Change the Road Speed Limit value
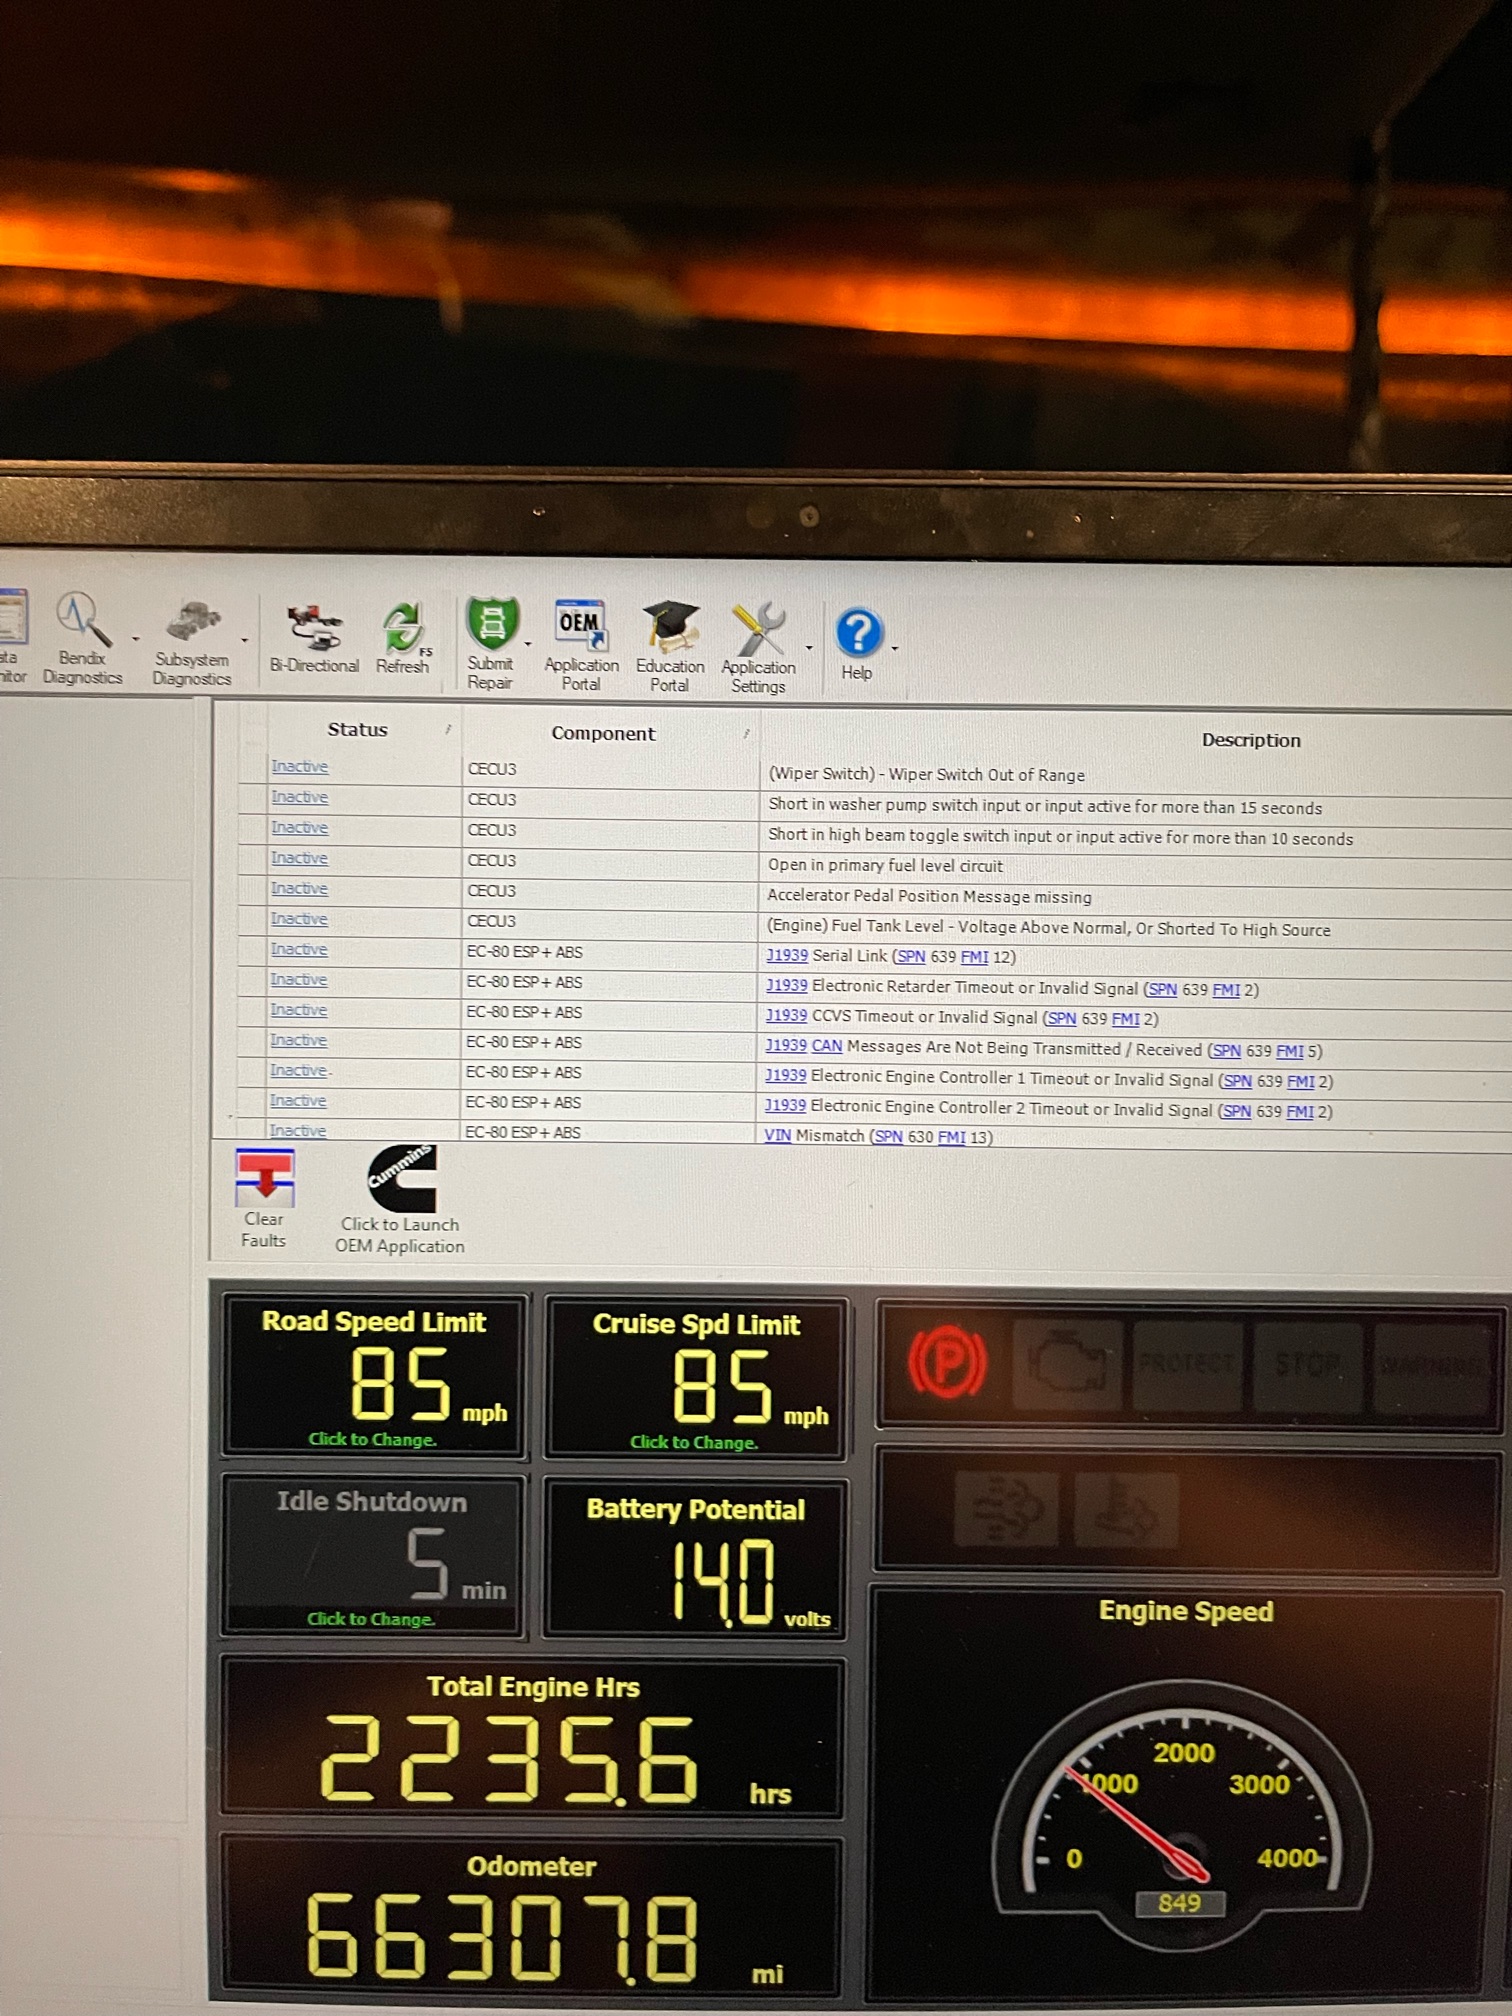Image resolution: width=1512 pixels, height=2016 pixels. click(x=372, y=1439)
